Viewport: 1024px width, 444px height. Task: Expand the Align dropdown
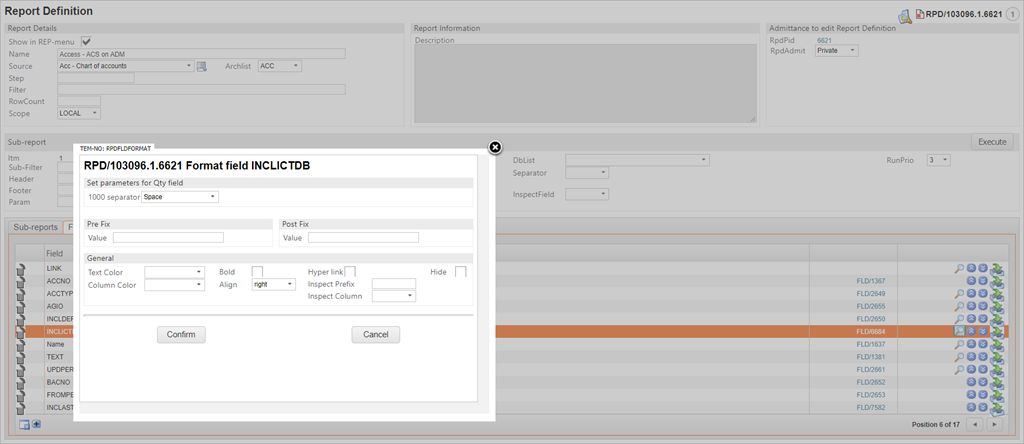(x=274, y=284)
